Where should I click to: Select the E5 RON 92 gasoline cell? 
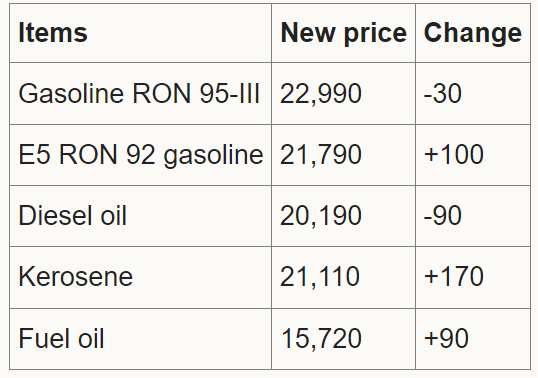pyautogui.click(x=140, y=155)
